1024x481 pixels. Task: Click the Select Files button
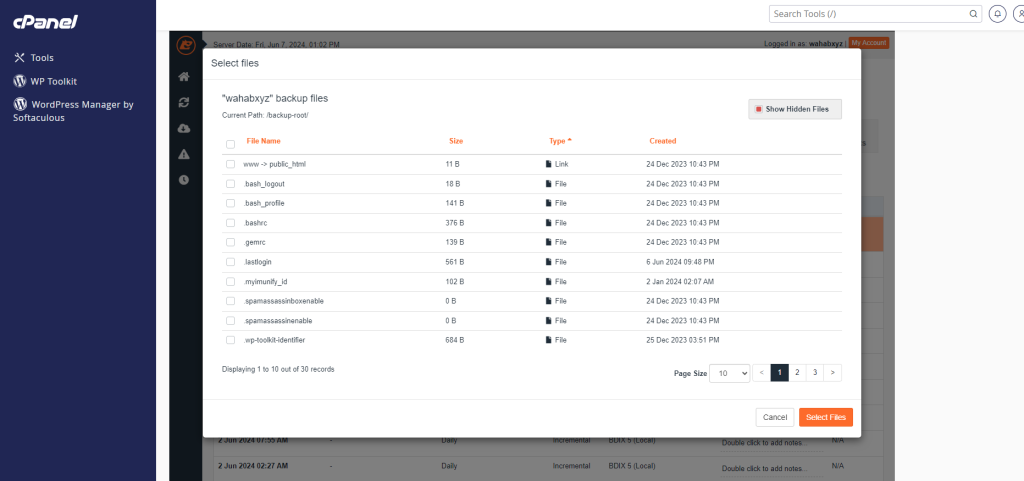click(x=825, y=417)
